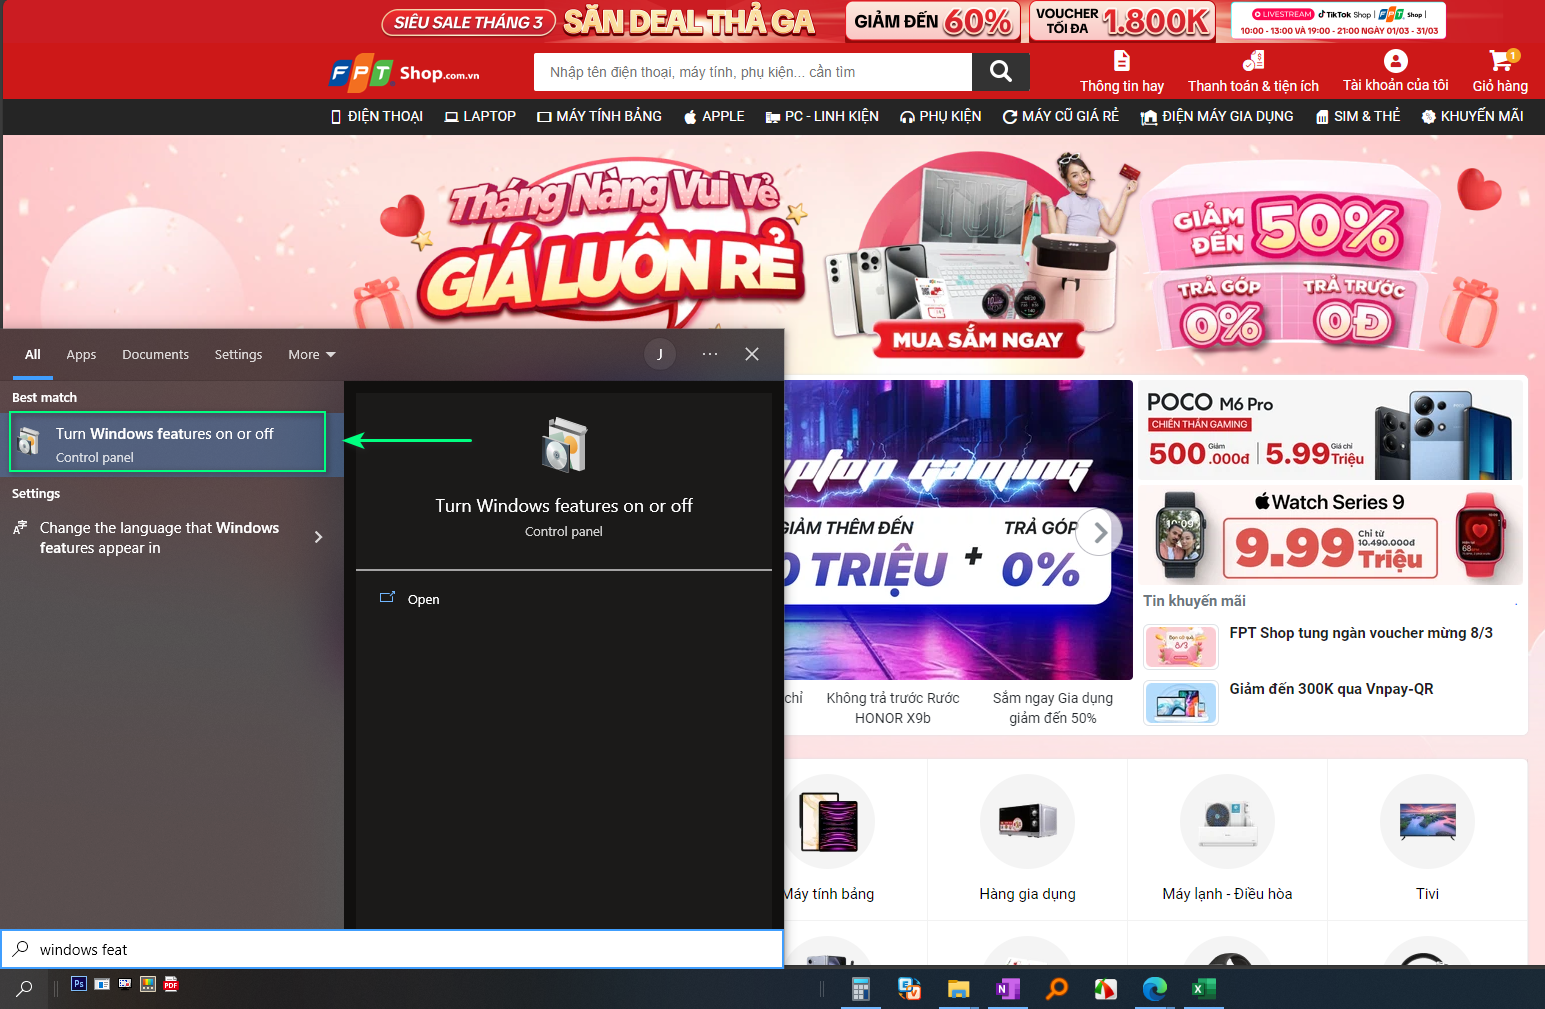Click the Apple logo in the category bar

[688, 116]
